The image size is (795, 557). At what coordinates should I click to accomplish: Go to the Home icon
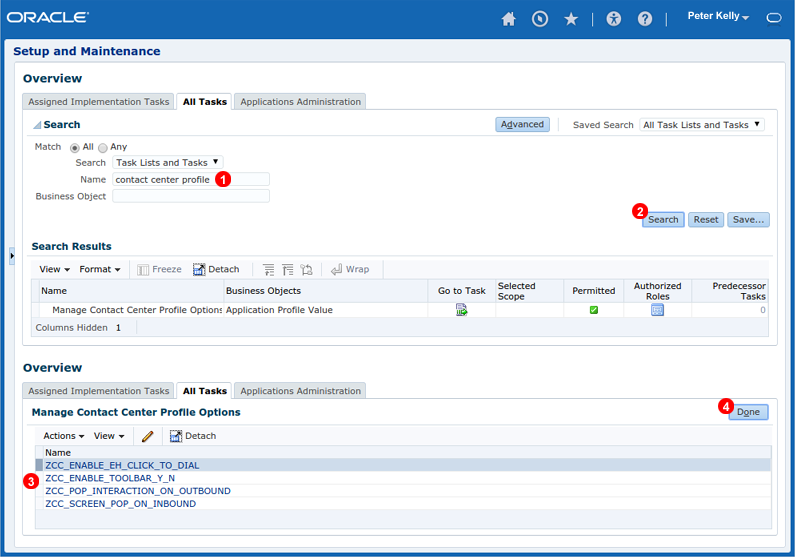click(509, 19)
